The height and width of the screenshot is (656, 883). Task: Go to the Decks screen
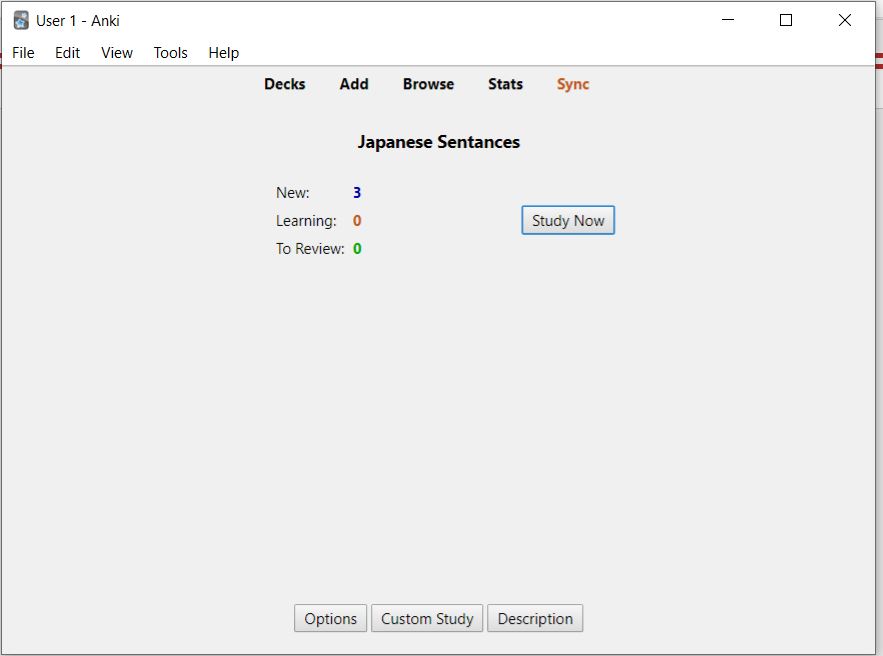(284, 84)
